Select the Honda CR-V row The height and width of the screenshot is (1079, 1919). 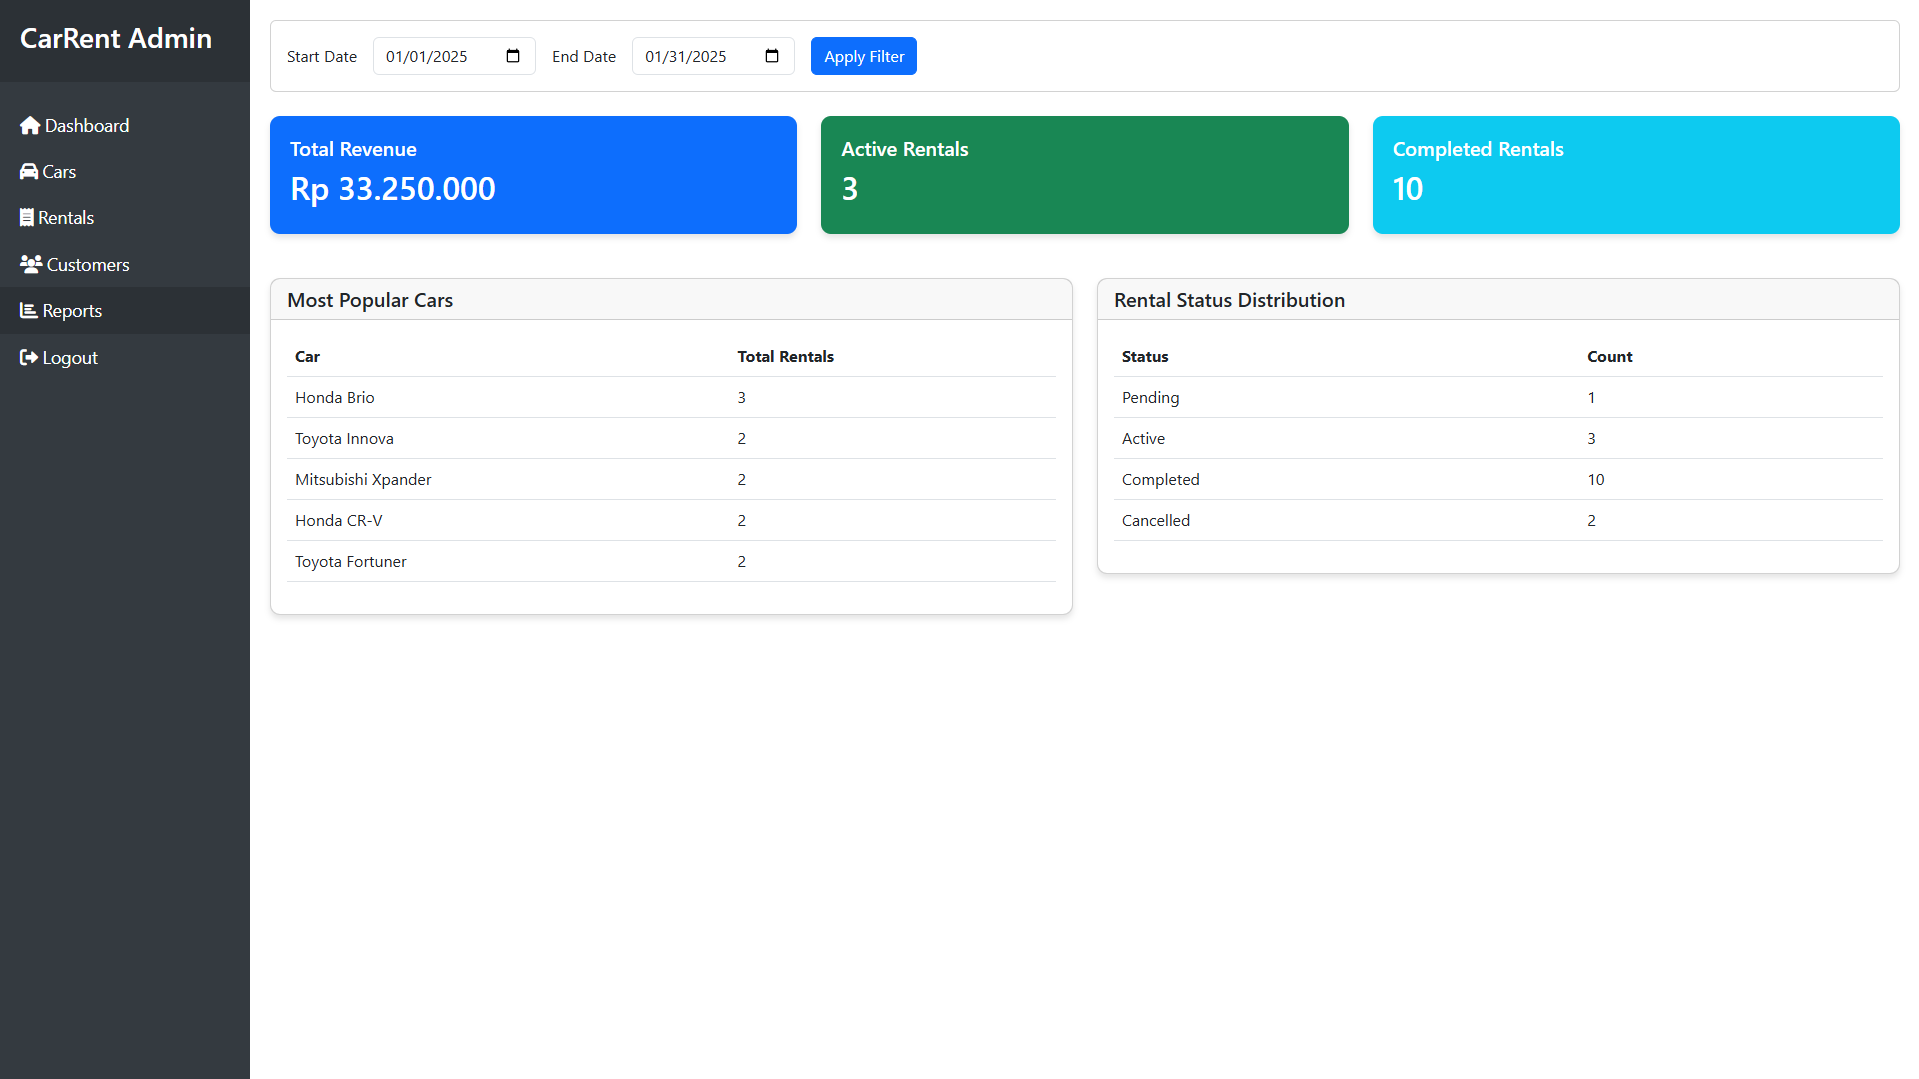pyautogui.click(x=671, y=520)
